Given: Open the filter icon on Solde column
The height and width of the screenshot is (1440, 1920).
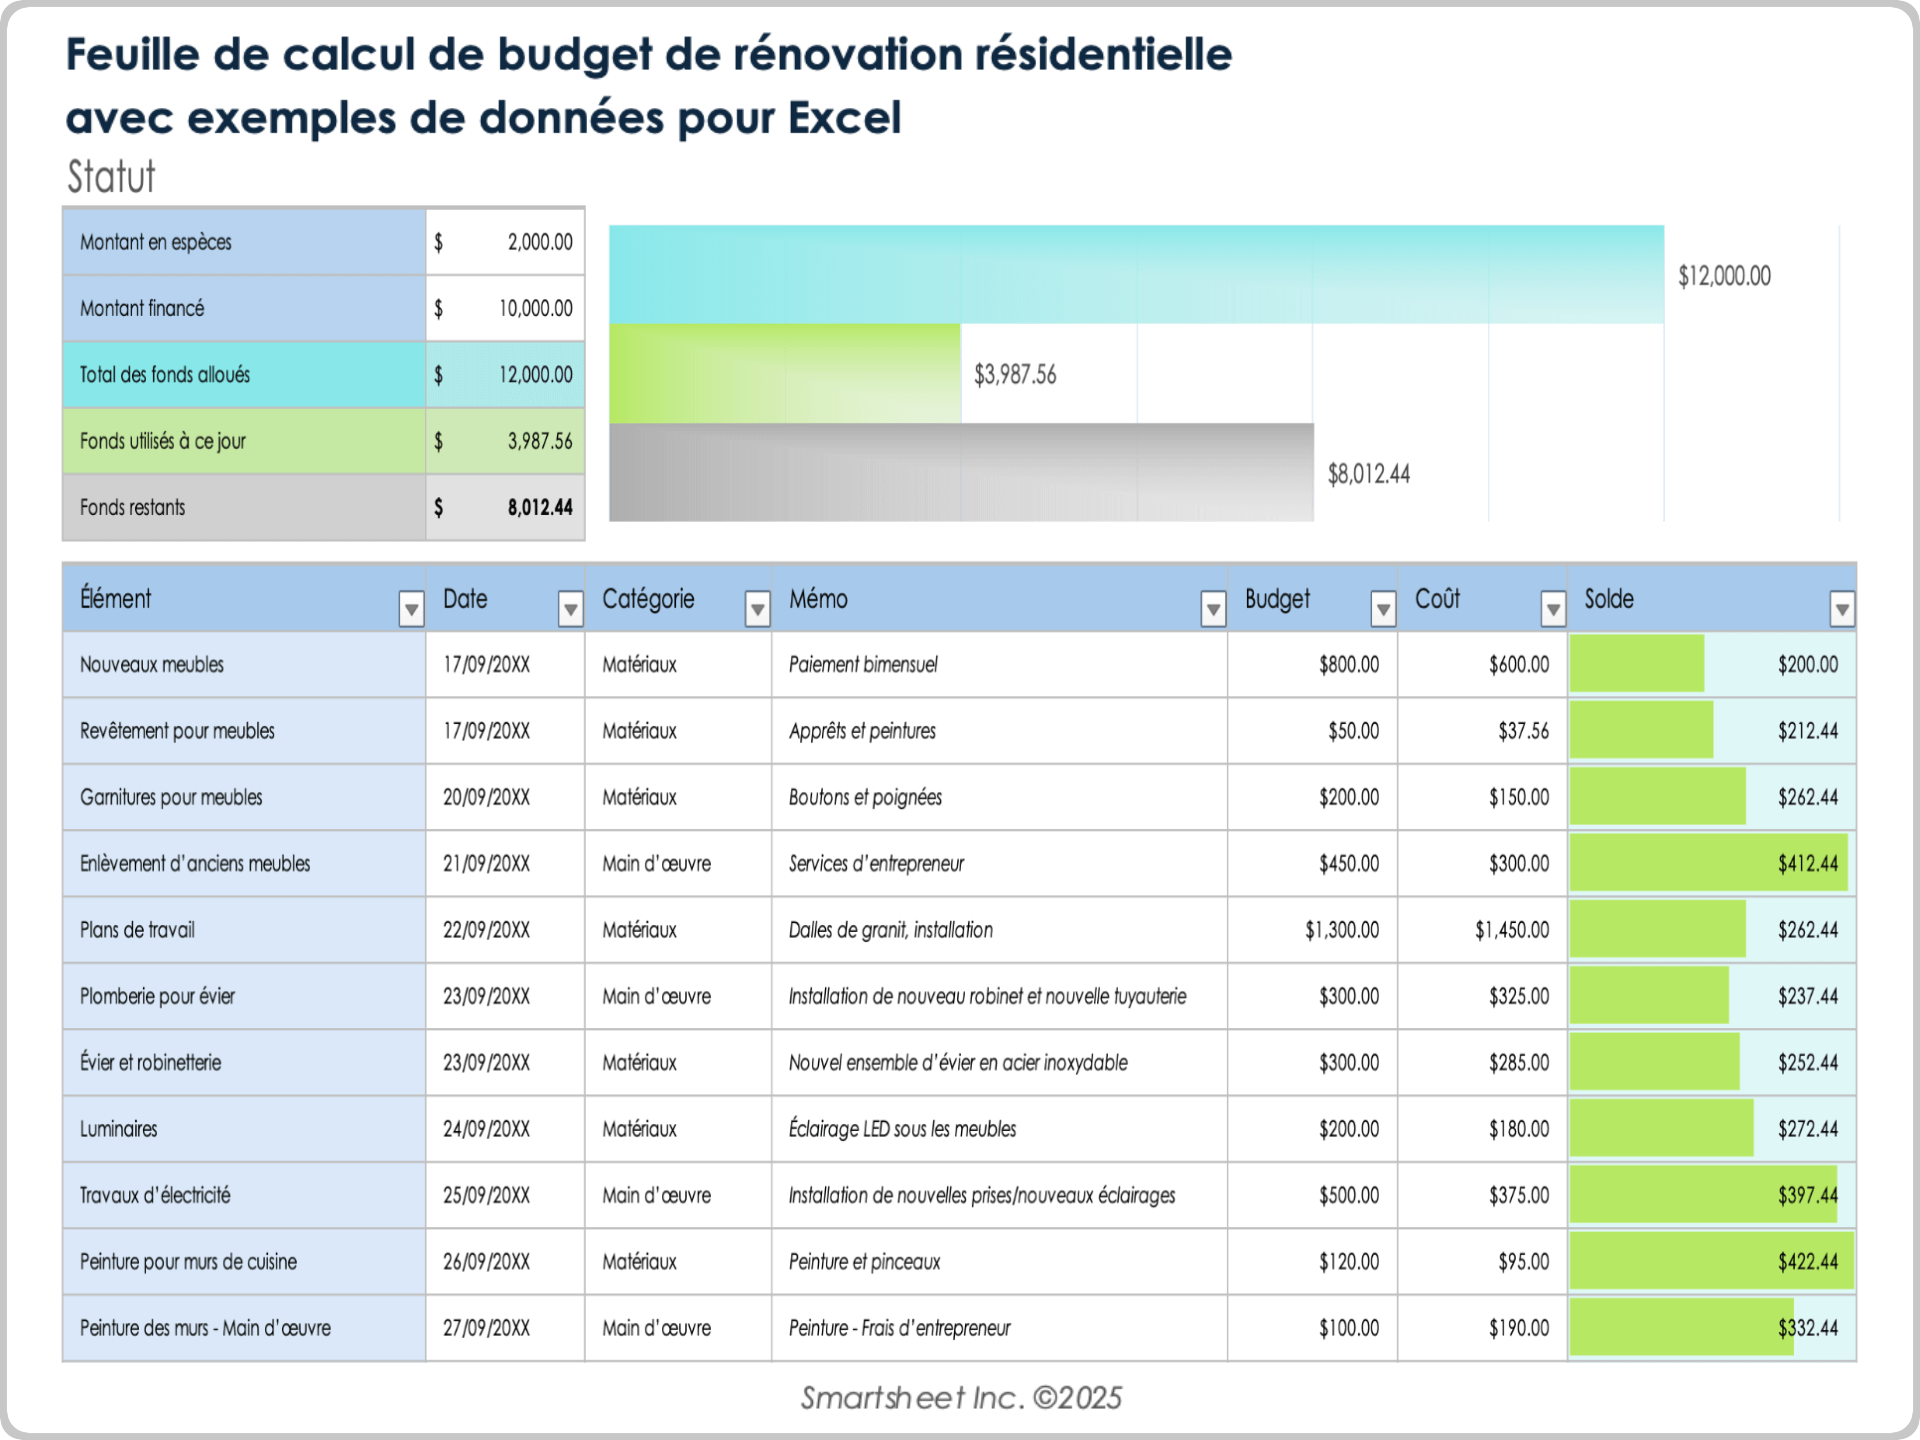Looking at the screenshot, I should (x=1843, y=608).
